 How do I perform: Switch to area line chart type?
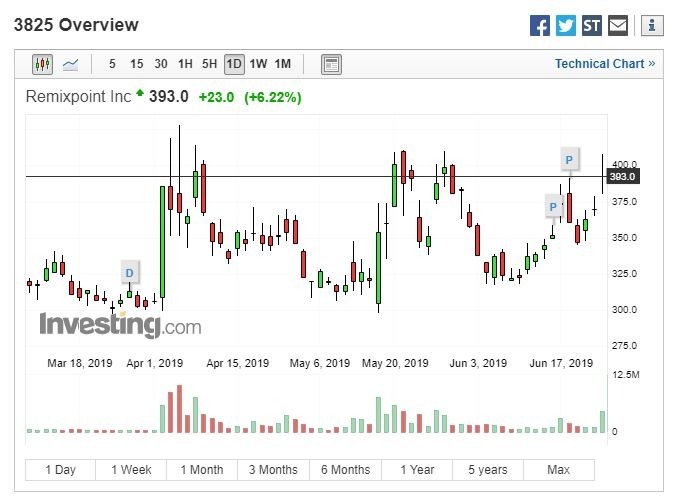70,65
